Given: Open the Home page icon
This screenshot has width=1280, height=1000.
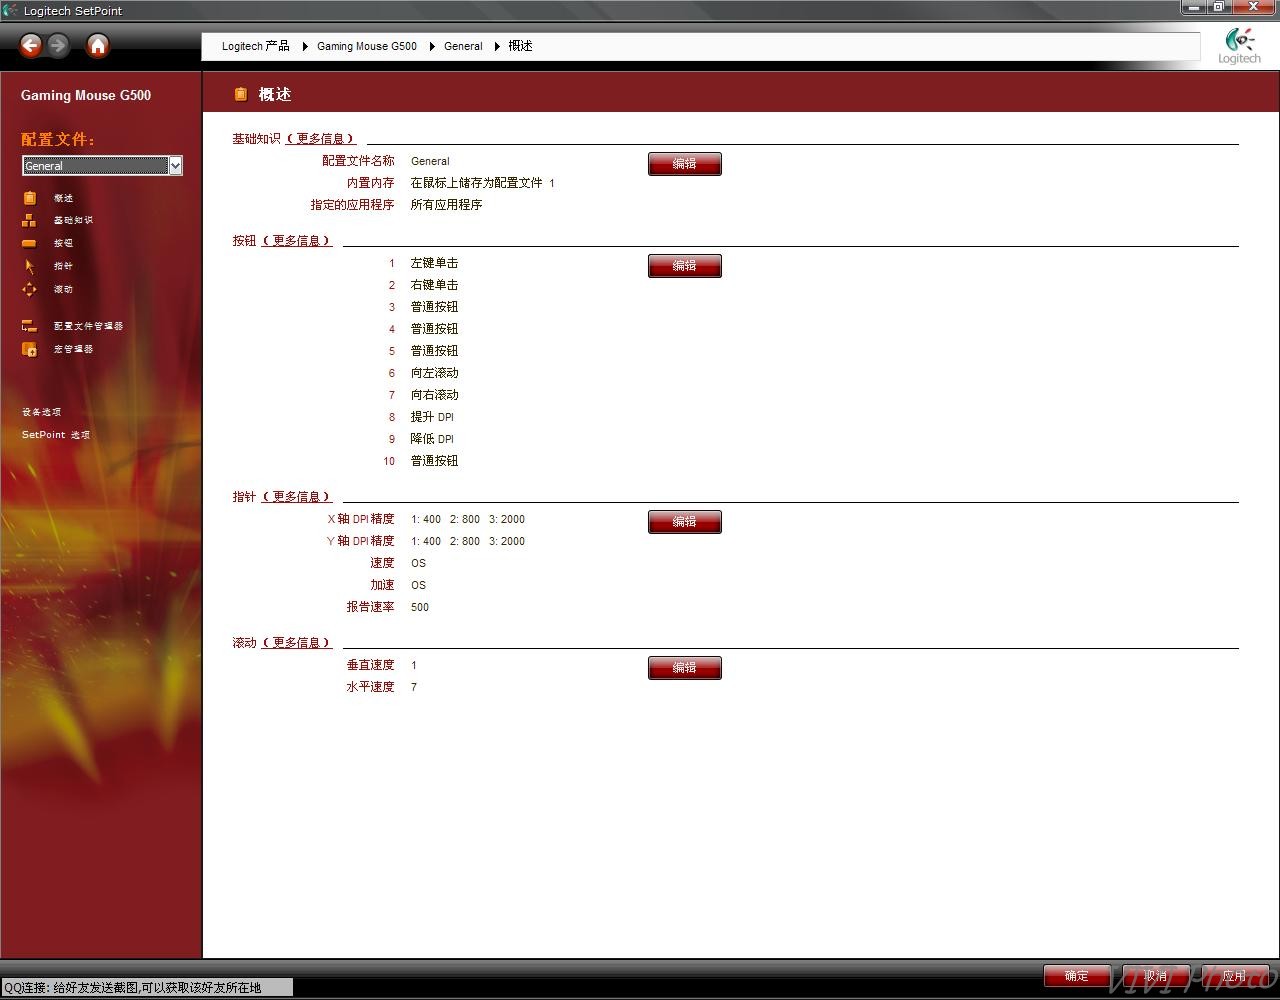Looking at the screenshot, I should tap(98, 45).
